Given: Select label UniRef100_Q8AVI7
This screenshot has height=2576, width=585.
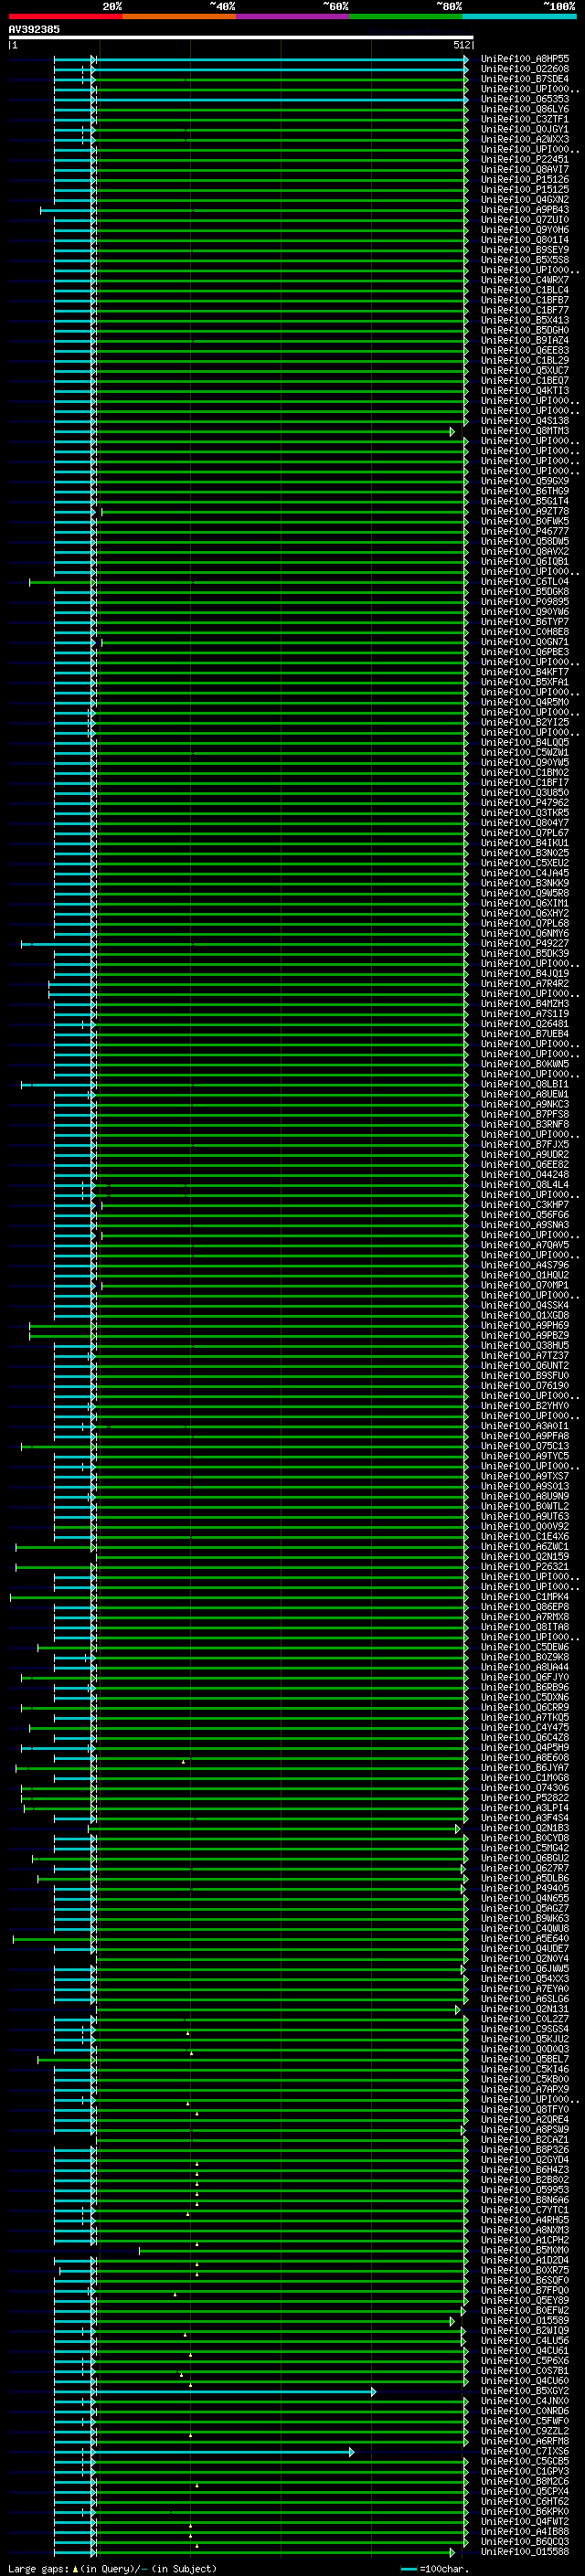Looking at the screenshot, I should click(x=524, y=169).
